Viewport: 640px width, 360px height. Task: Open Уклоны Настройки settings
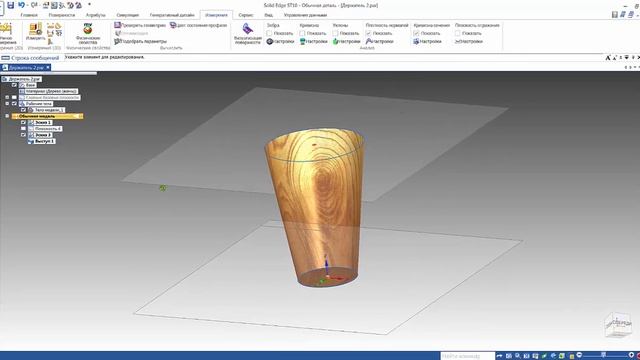coord(347,41)
